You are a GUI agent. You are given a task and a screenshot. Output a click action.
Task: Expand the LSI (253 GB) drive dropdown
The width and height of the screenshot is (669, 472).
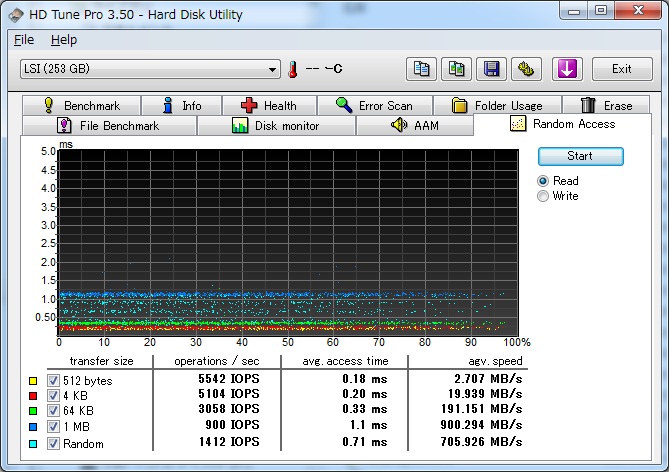(x=272, y=69)
